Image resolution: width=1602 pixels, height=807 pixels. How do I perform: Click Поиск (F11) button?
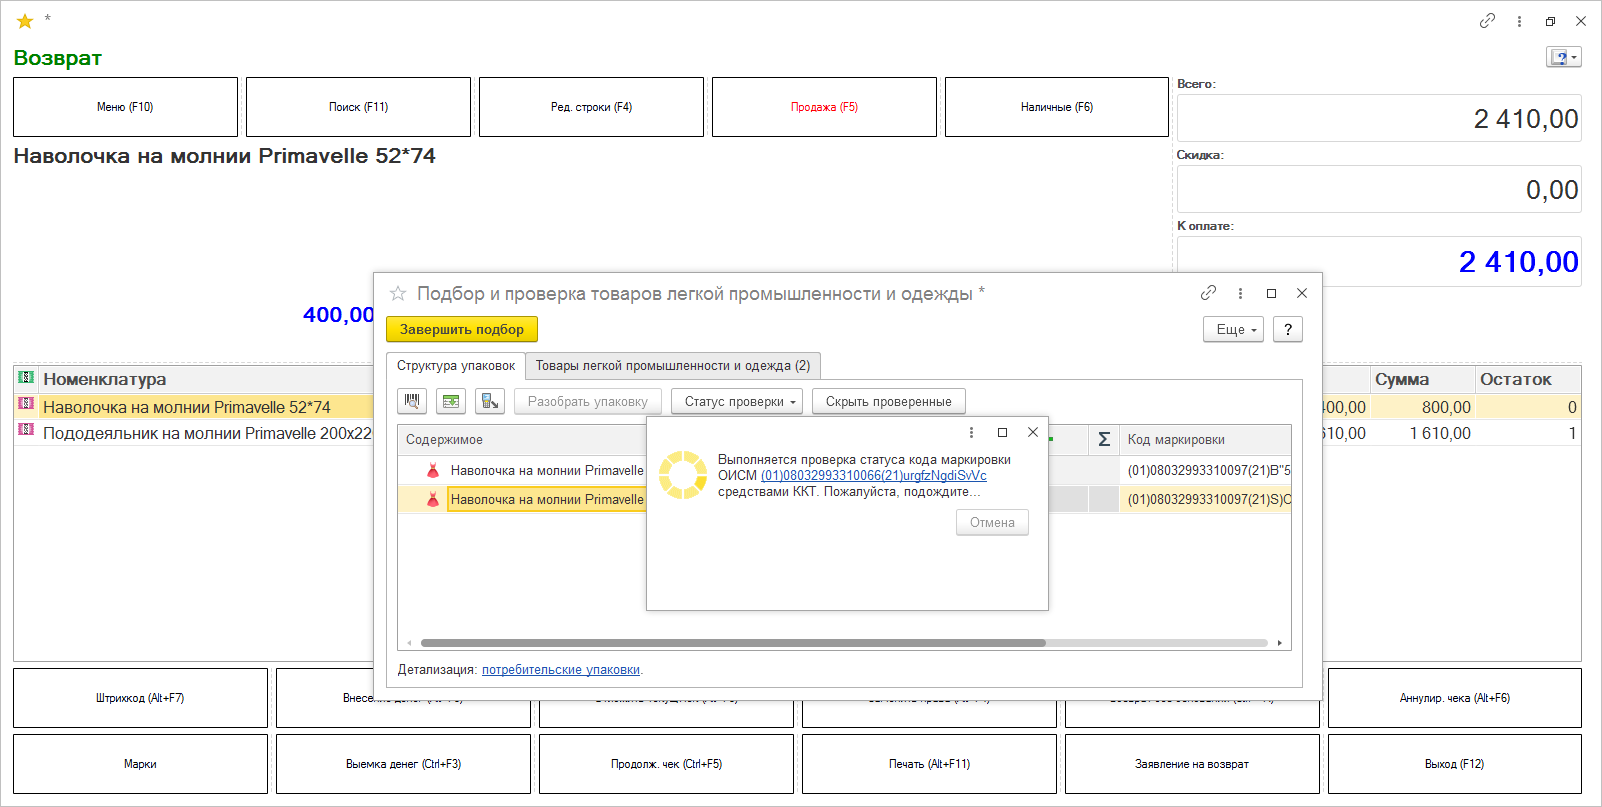[358, 107]
